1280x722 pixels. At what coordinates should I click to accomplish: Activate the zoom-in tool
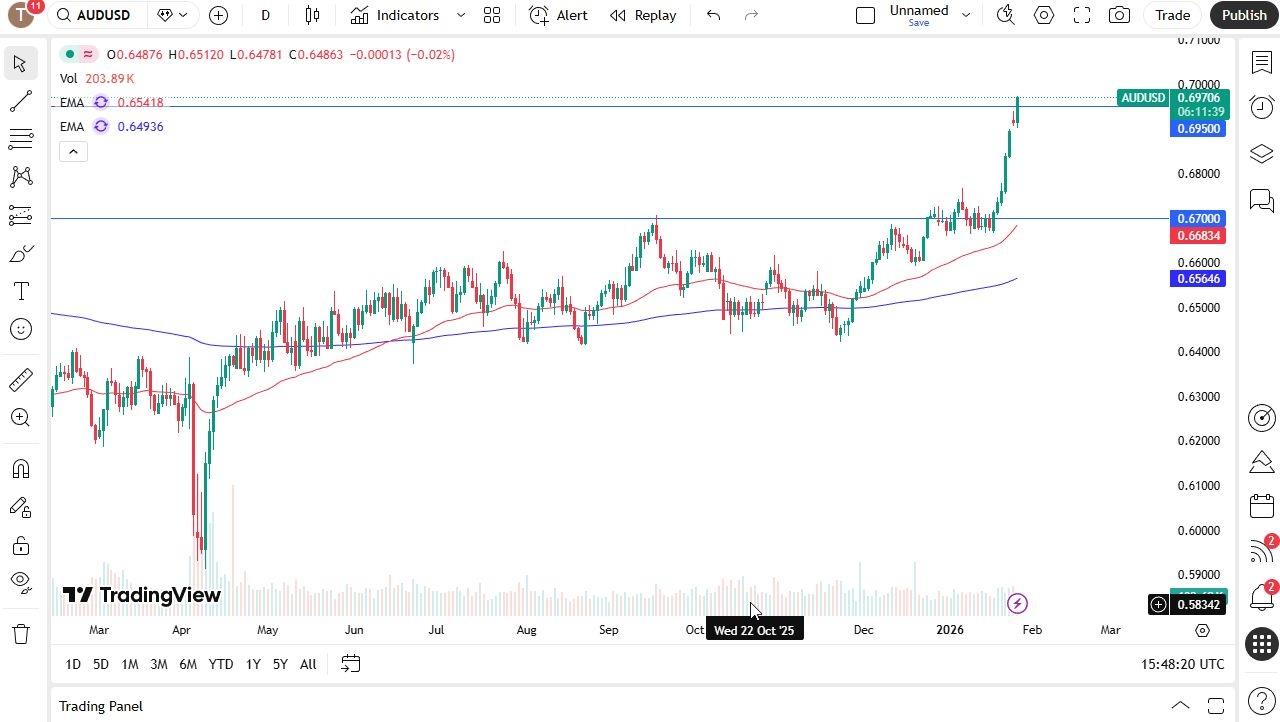coord(20,417)
